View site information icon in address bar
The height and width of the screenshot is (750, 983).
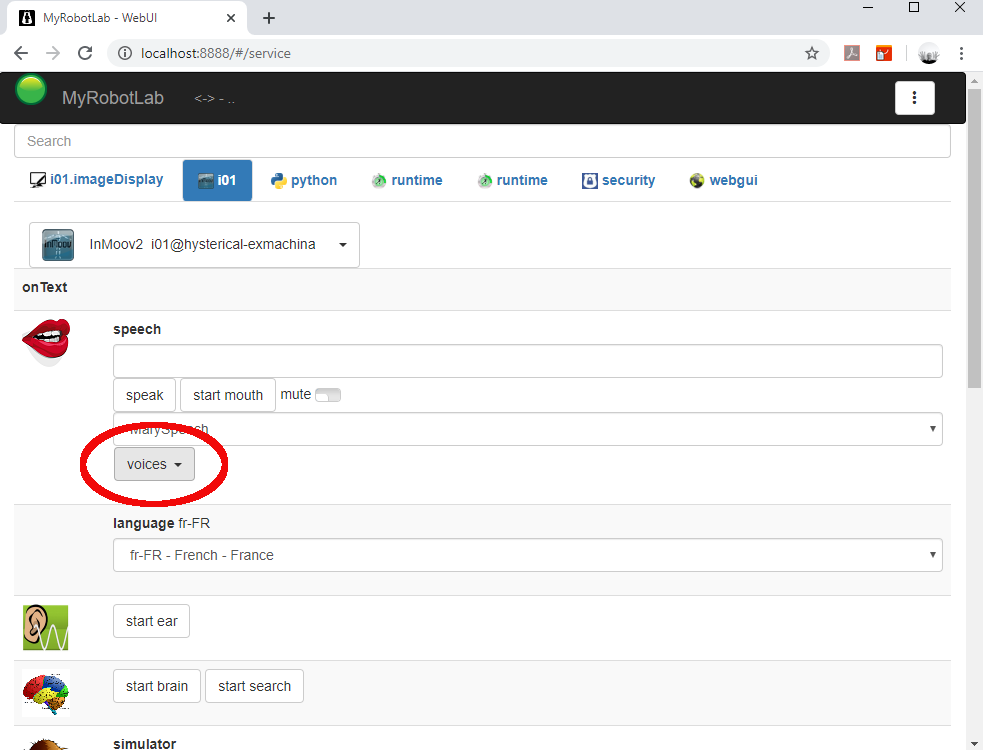pyautogui.click(x=125, y=53)
